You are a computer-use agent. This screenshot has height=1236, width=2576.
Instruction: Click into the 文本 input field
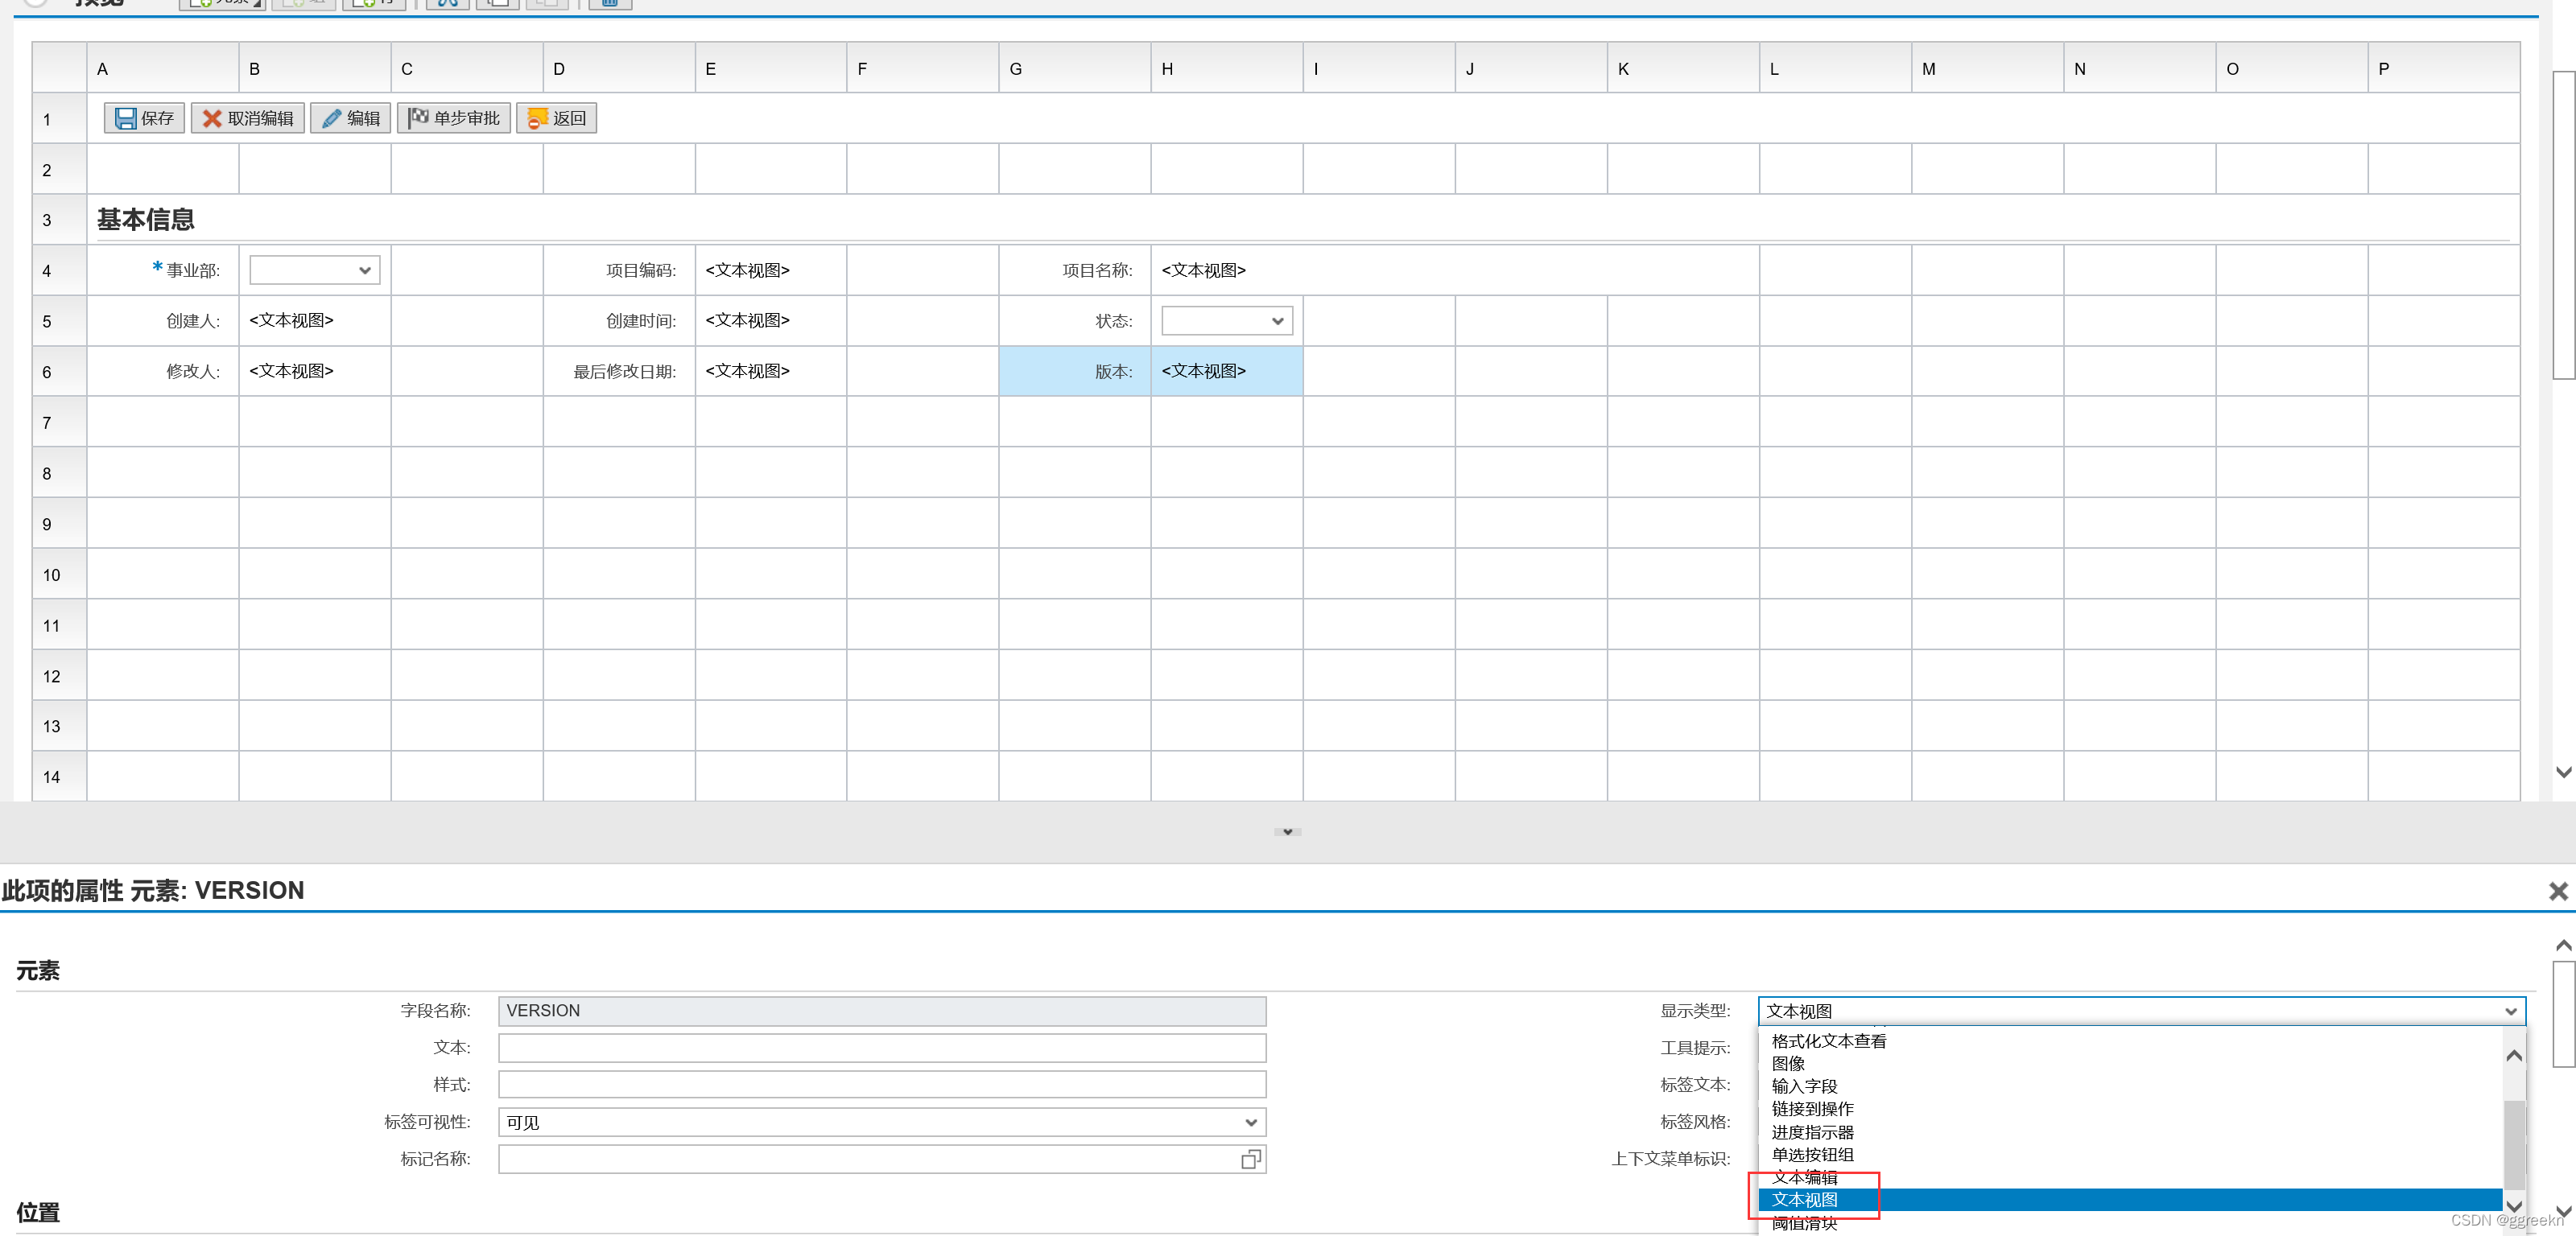coord(881,1048)
